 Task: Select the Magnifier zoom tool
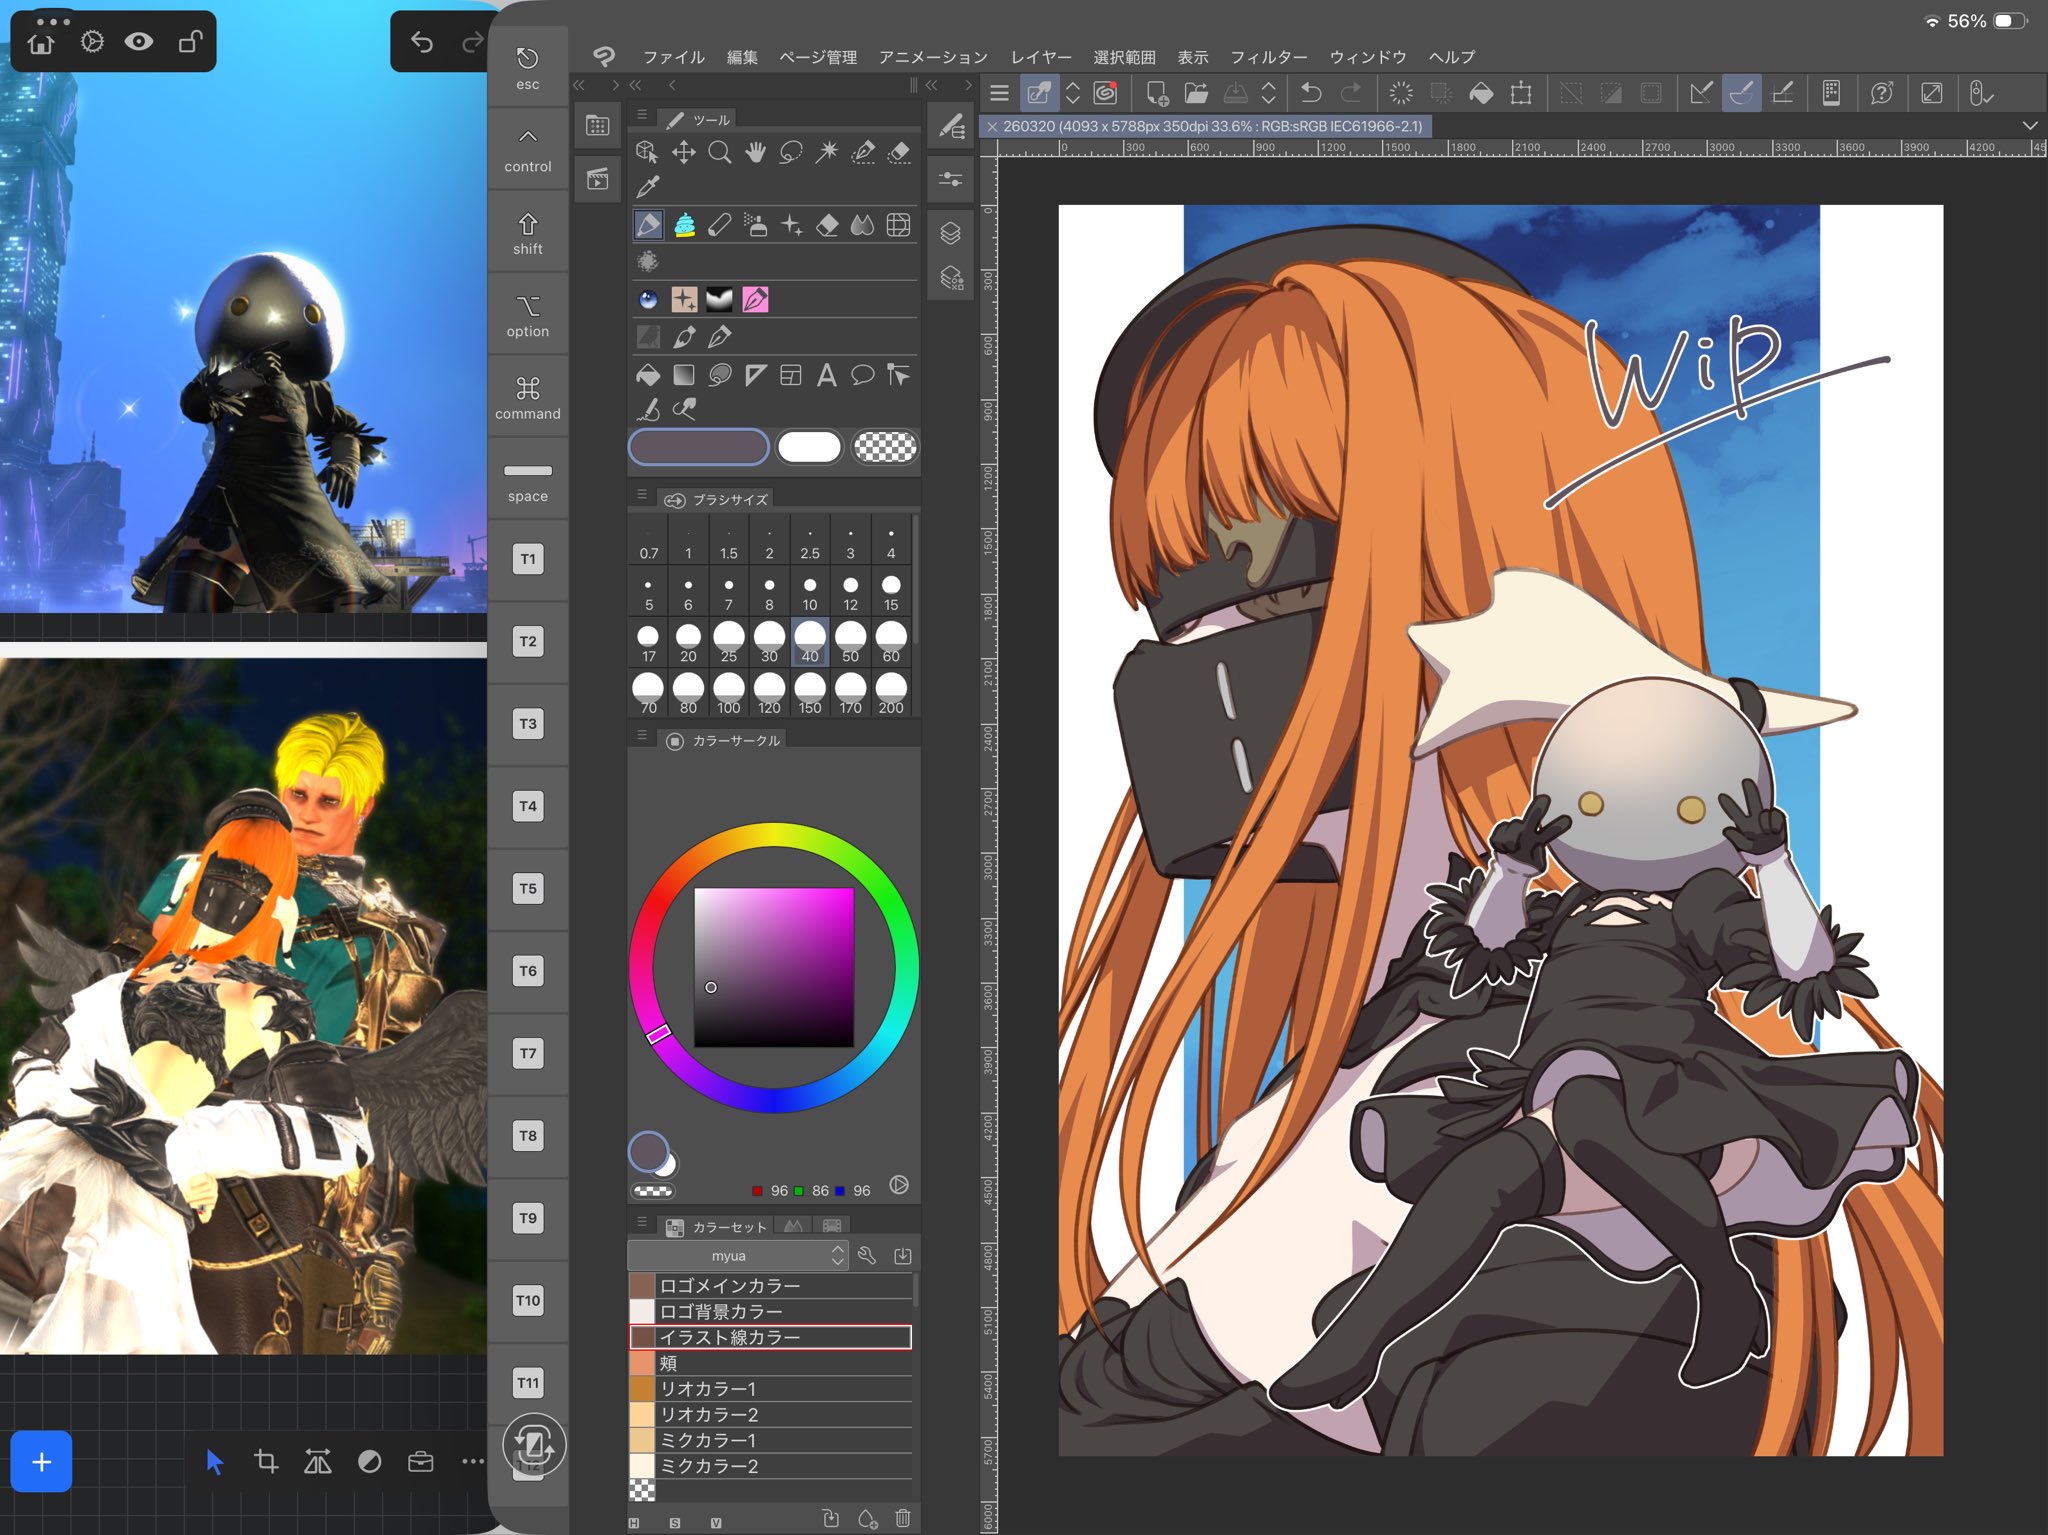pyautogui.click(x=719, y=152)
